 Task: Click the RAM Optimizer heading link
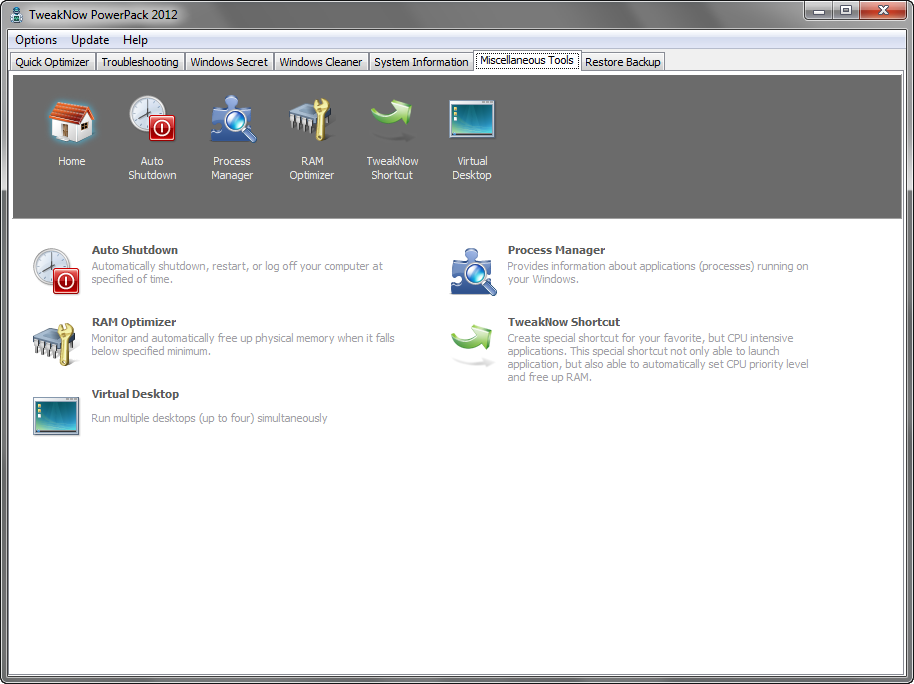pos(134,322)
